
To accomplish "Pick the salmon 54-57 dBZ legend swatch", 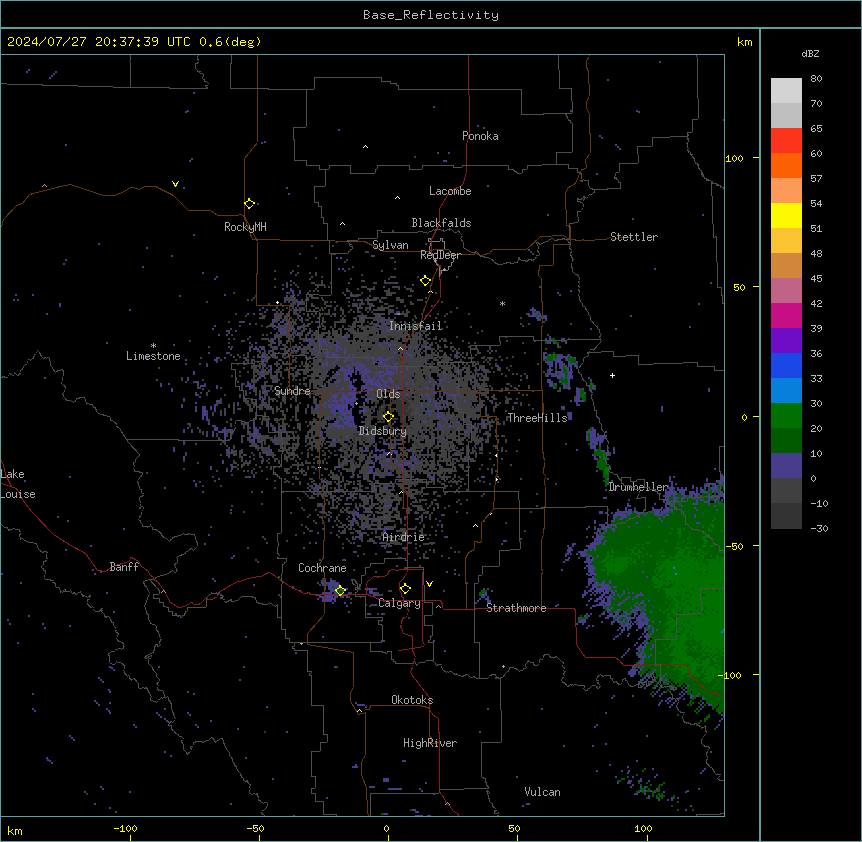I will pyautogui.click(x=786, y=190).
